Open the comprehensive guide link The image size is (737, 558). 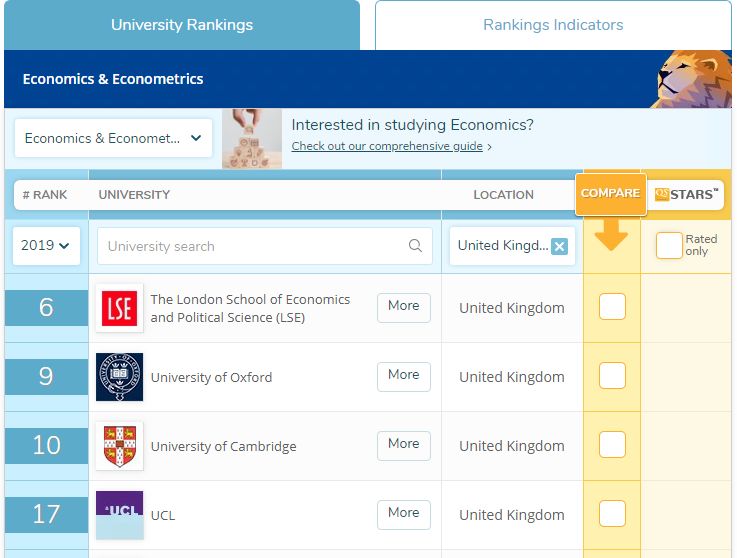click(x=387, y=146)
